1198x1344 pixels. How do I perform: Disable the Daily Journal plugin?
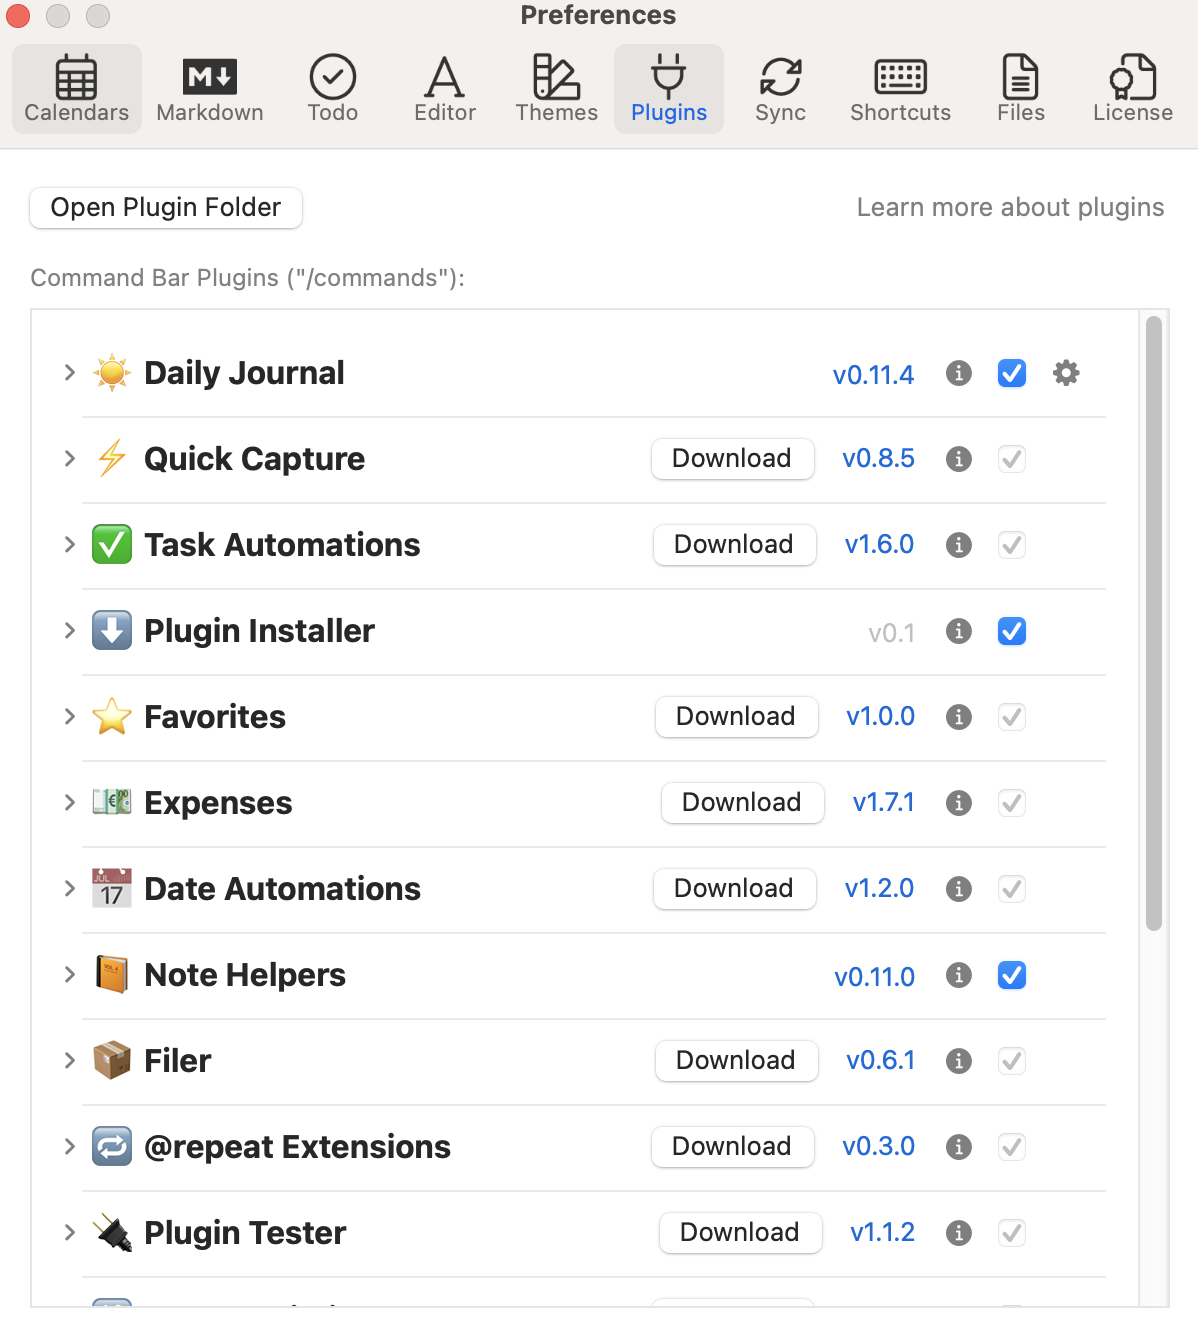pos(1011,373)
